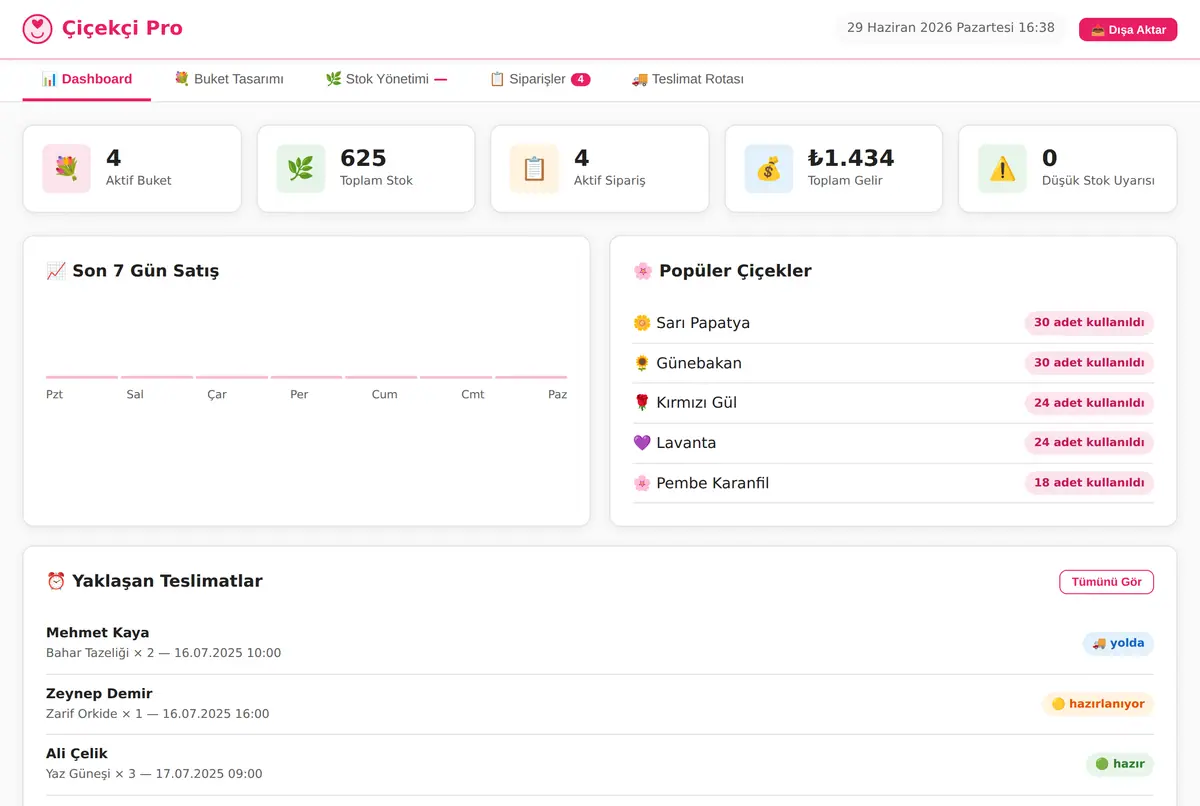Image resolution: width=1200 pixels, height=806 pixels.
Task: Click the Pzt bar in the sales chart
Action: click(x=82, y=377)
